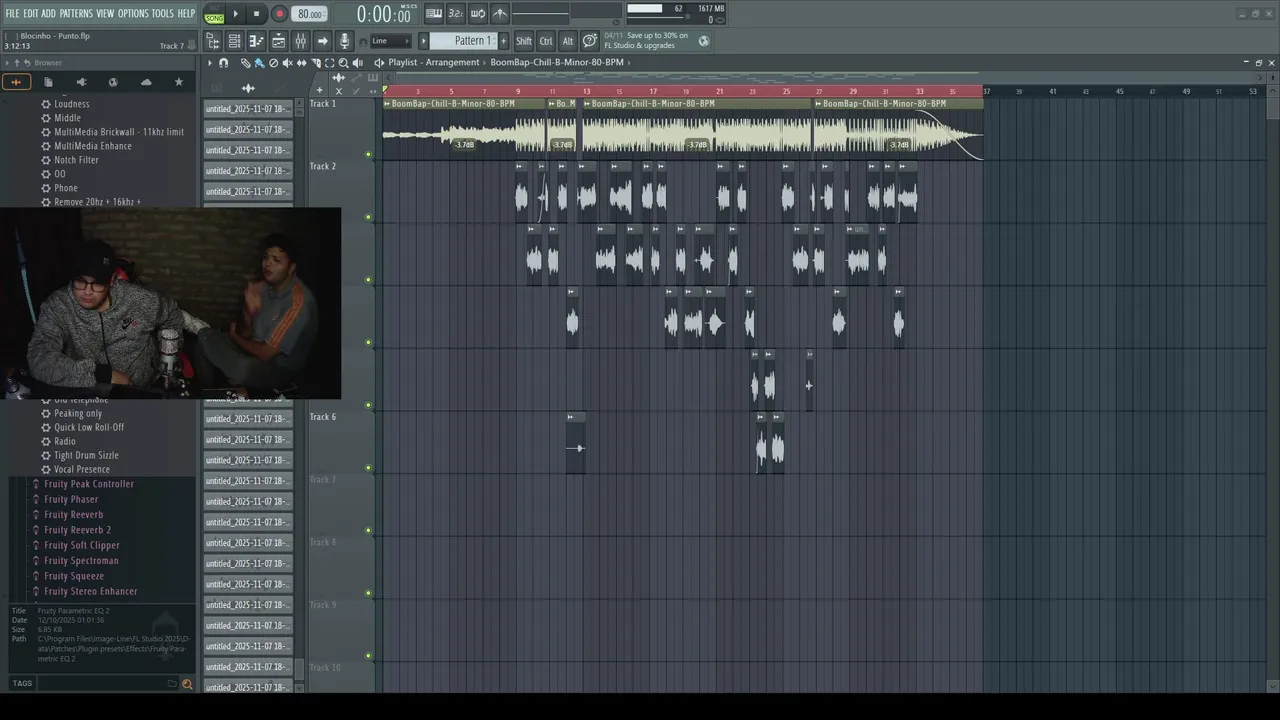Click the Browser sounds speaker tab icon
Image resolution: width=1280 pixels, height=720 pixels.
[x=81, y=82]
